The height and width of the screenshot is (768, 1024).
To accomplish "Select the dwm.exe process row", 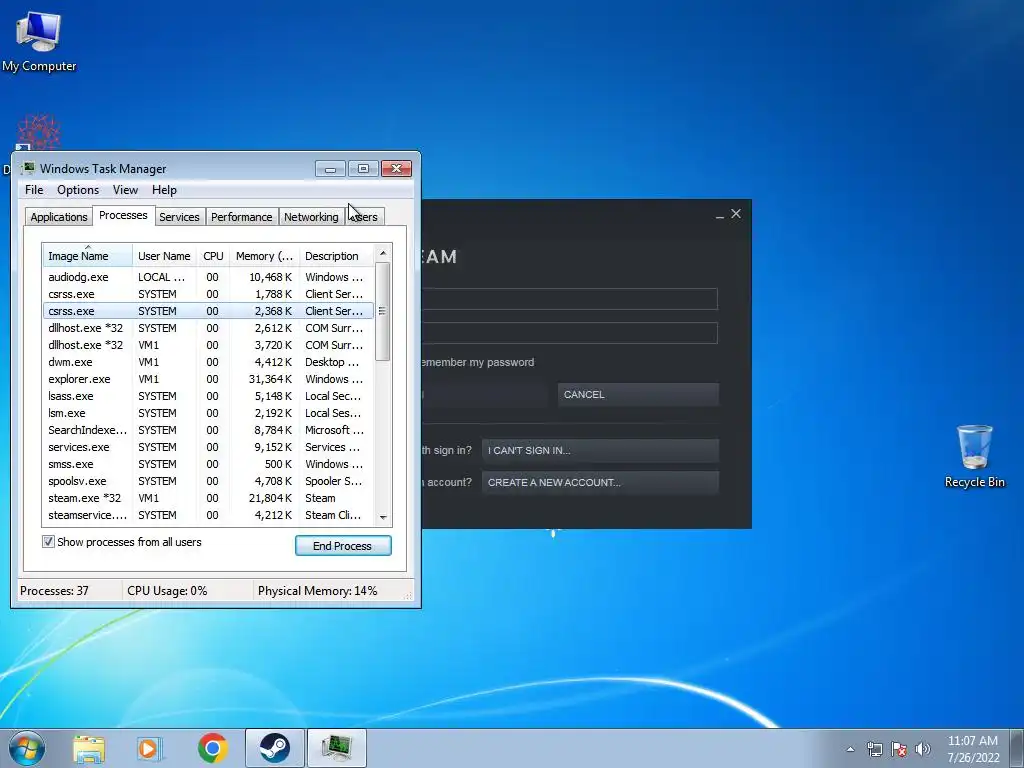I will click(208, 362).
